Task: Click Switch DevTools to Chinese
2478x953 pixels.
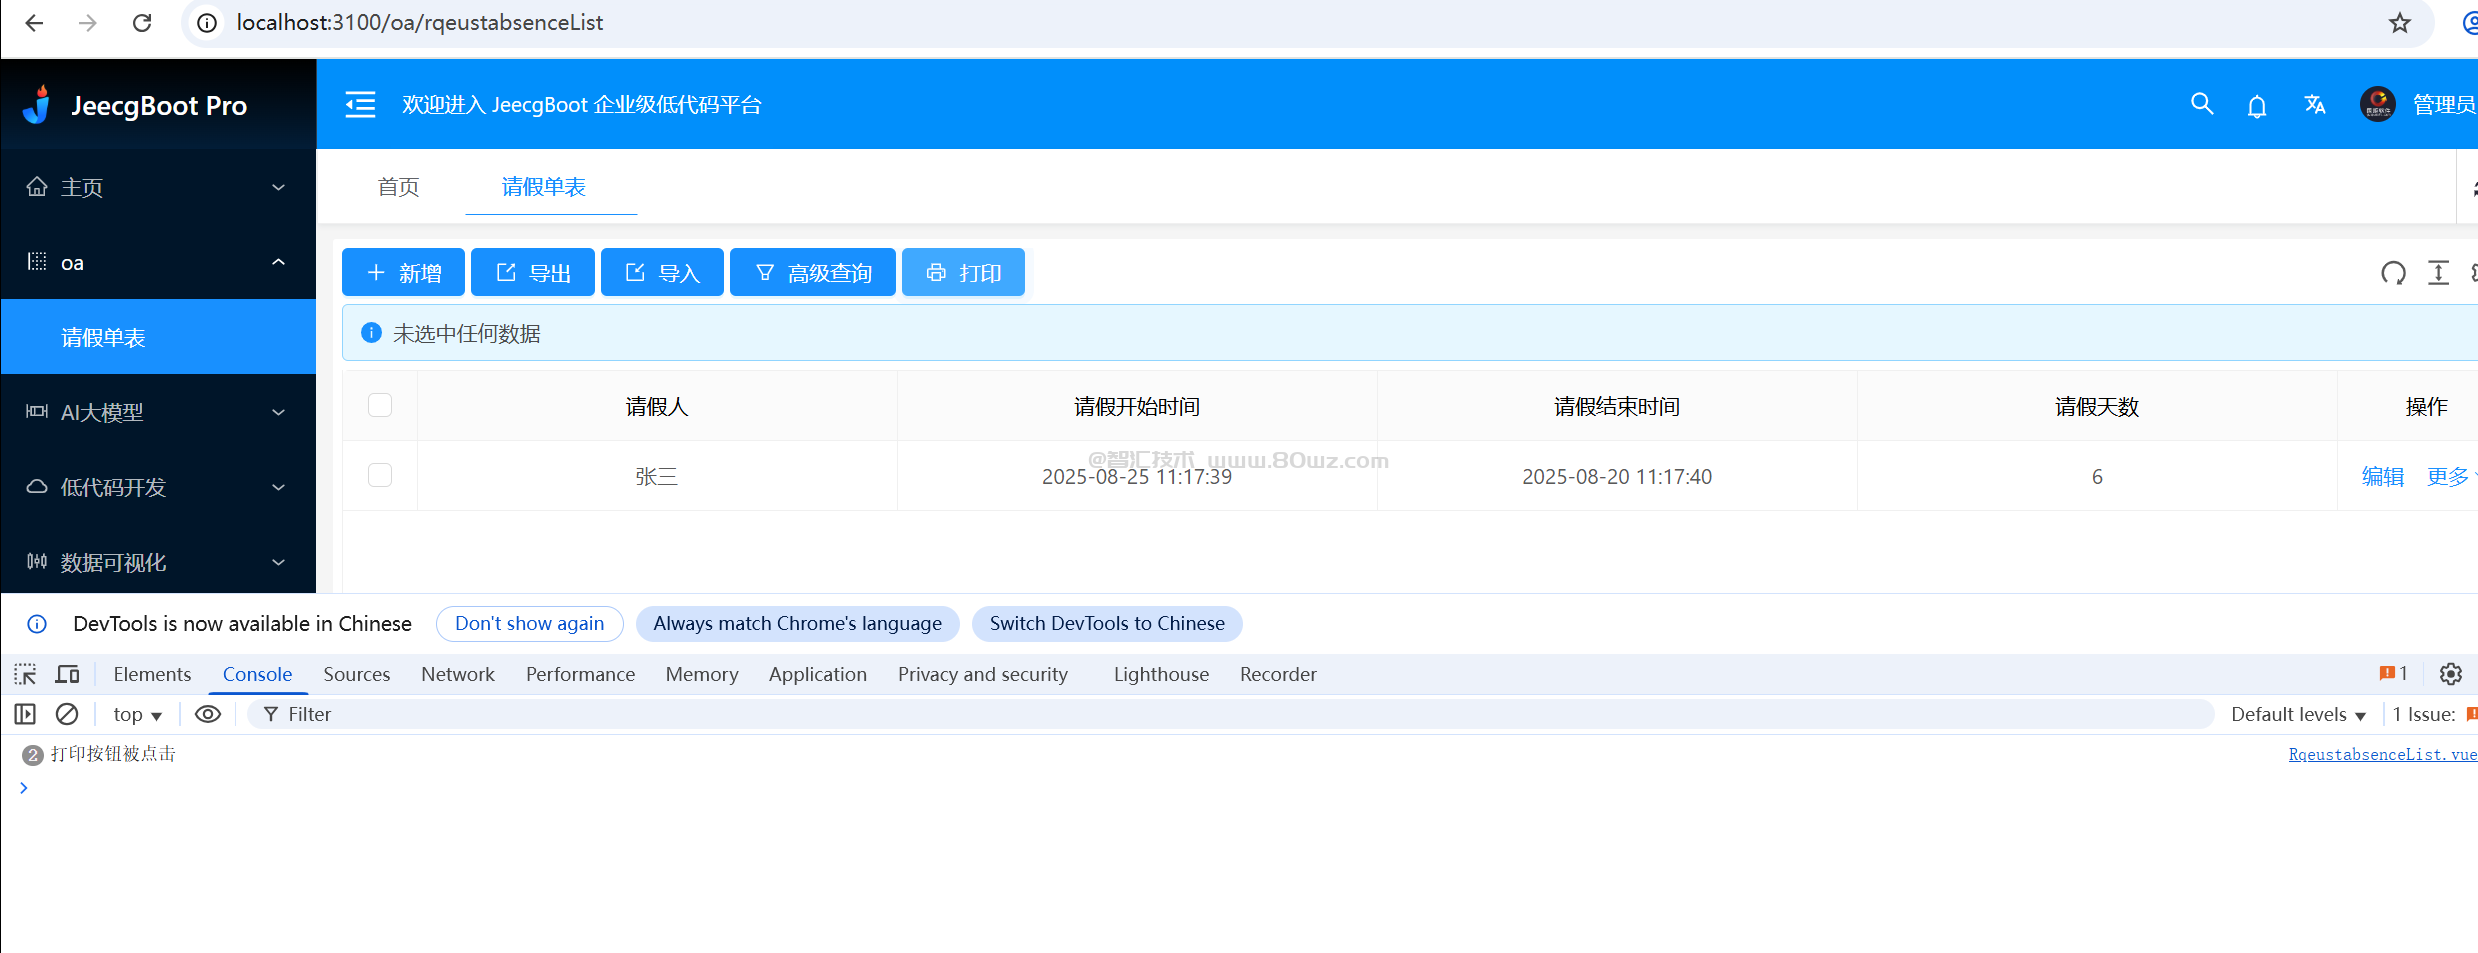Action: point(1107,623)
